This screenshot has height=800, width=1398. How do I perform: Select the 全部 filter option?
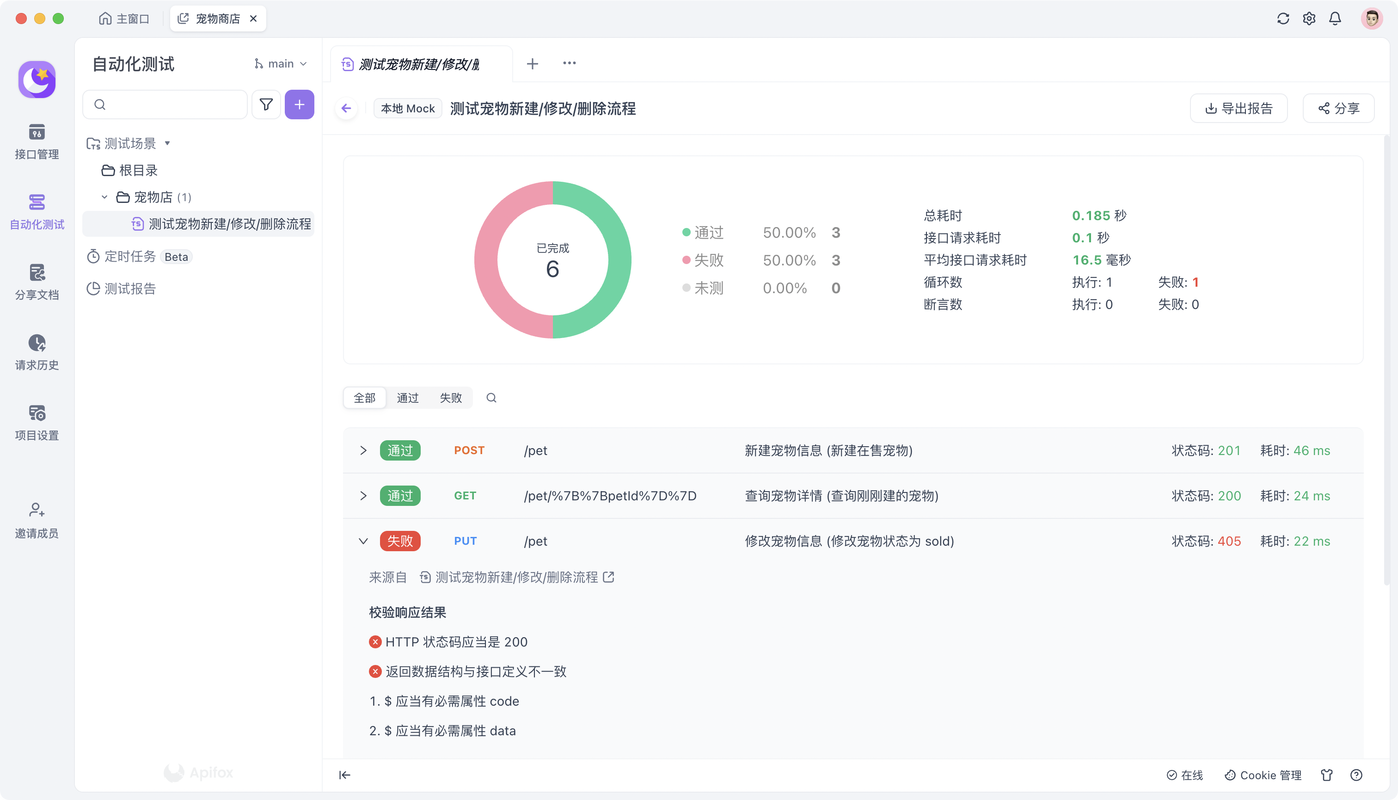(x=365, y=398)
